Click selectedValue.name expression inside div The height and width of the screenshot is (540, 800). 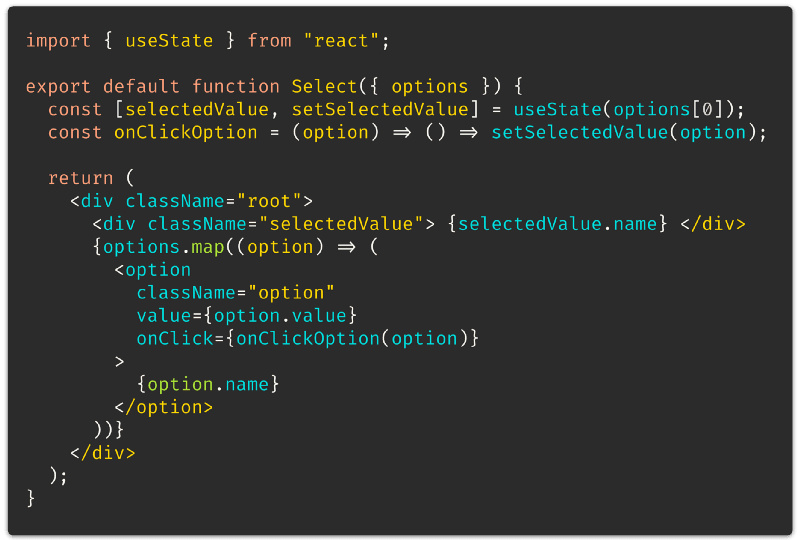pyautogui.click(x=558, y=224)
